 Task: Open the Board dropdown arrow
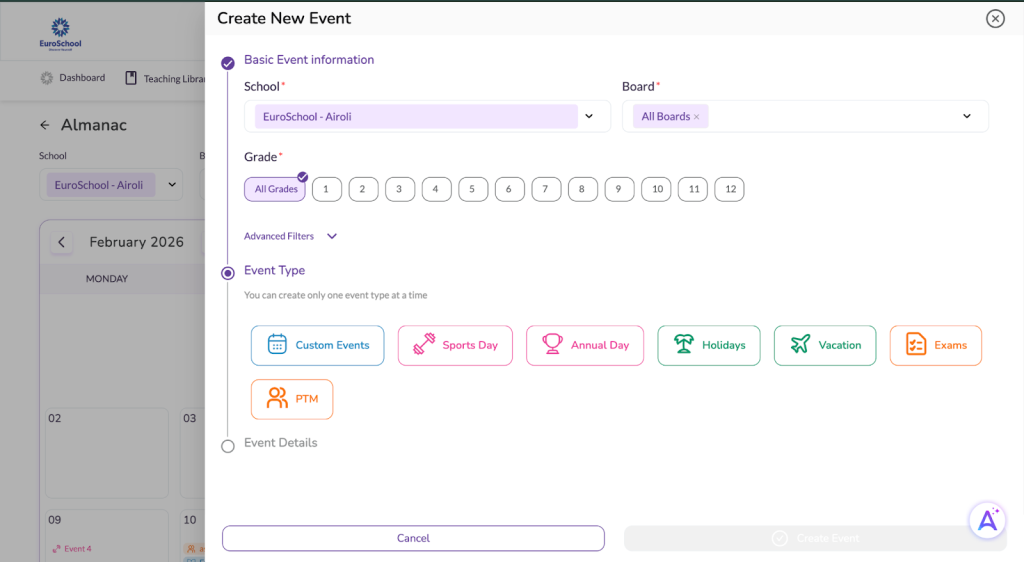point(966,116)
